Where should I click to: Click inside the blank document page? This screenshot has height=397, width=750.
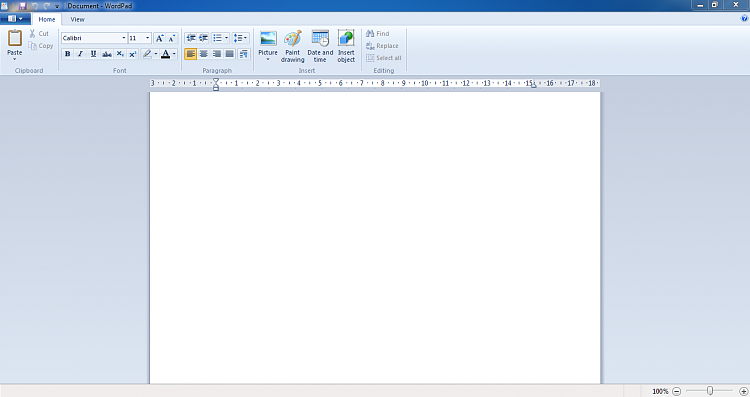coord(375,237)
